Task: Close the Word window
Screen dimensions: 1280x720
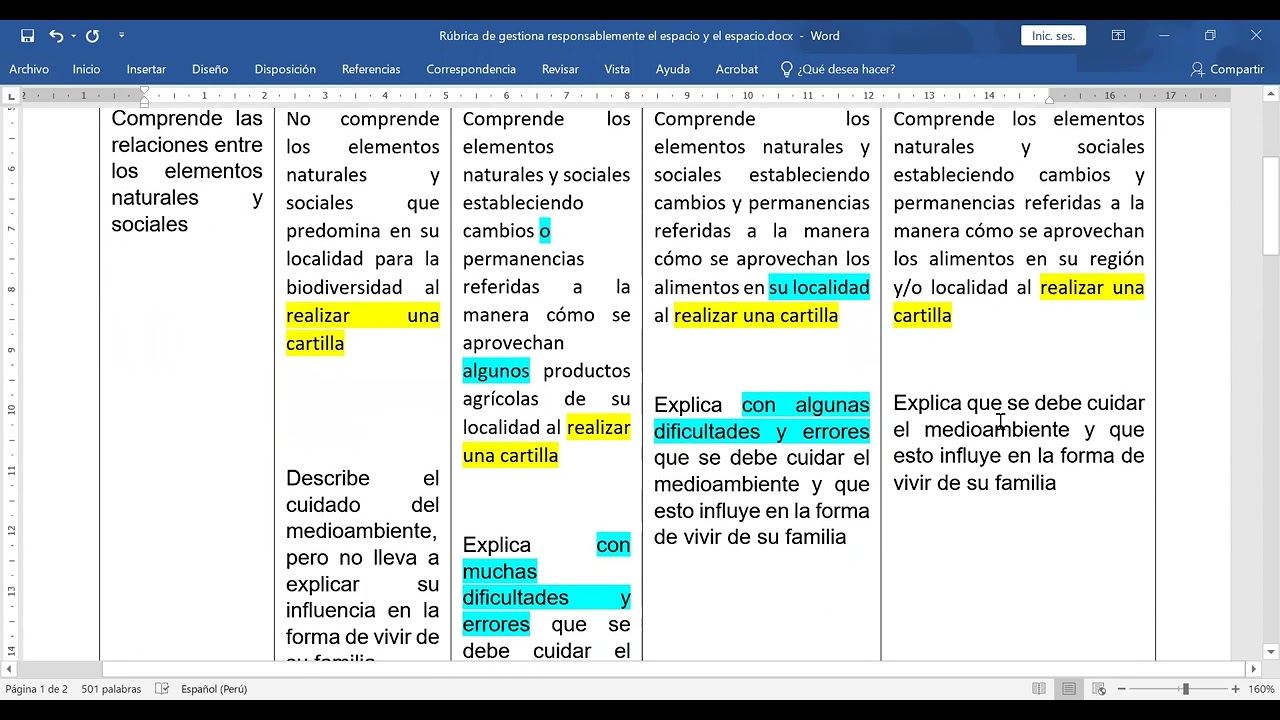Action: pos(1256,36)
